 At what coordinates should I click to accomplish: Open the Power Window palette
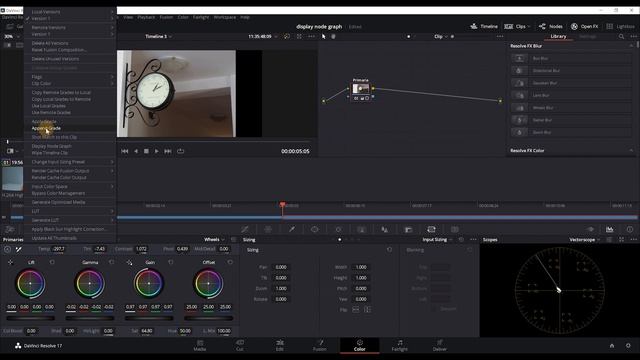coord(315,229)
